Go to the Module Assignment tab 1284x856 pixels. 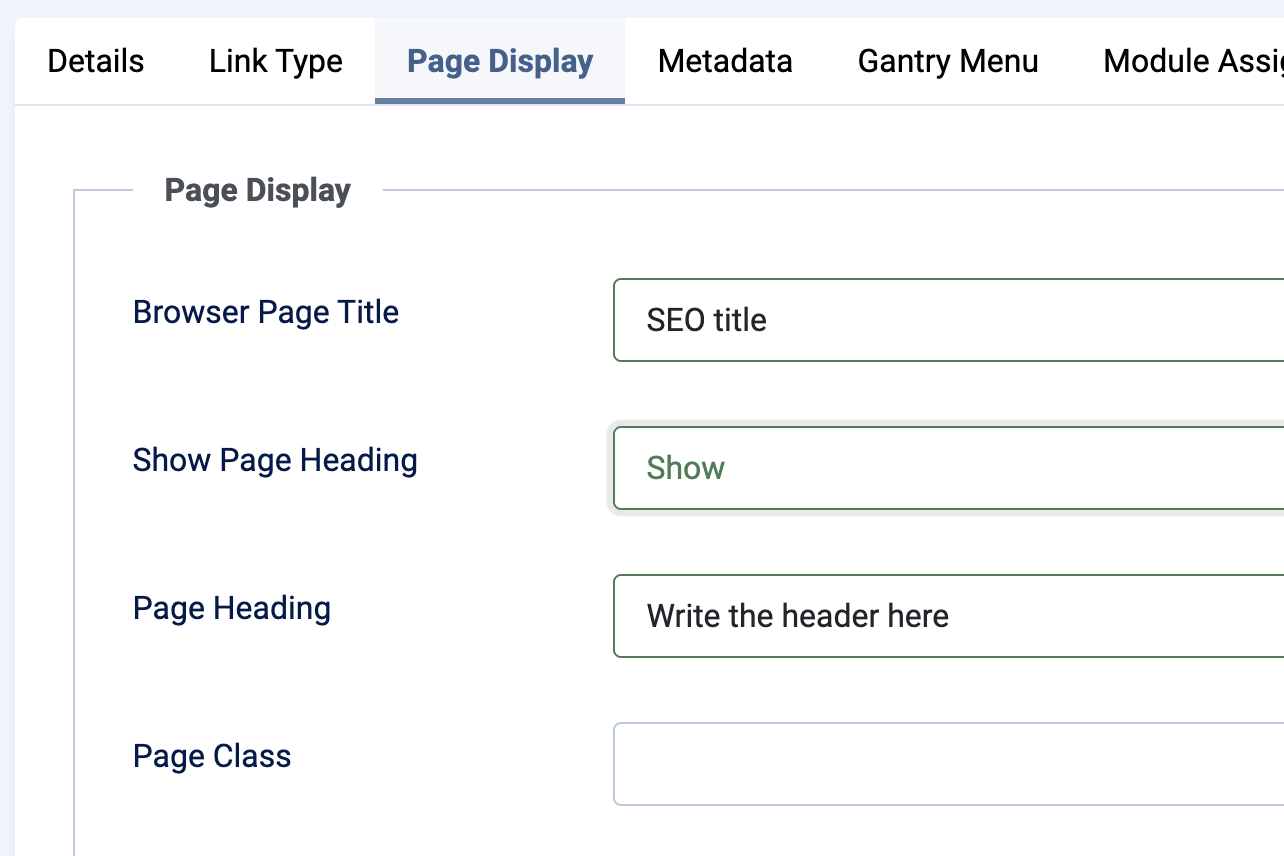click(1192, 61)
